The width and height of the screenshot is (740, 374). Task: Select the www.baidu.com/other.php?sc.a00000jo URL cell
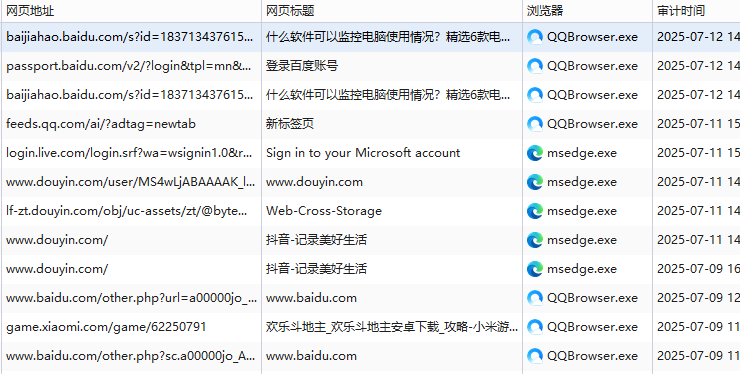coord(131,356)
